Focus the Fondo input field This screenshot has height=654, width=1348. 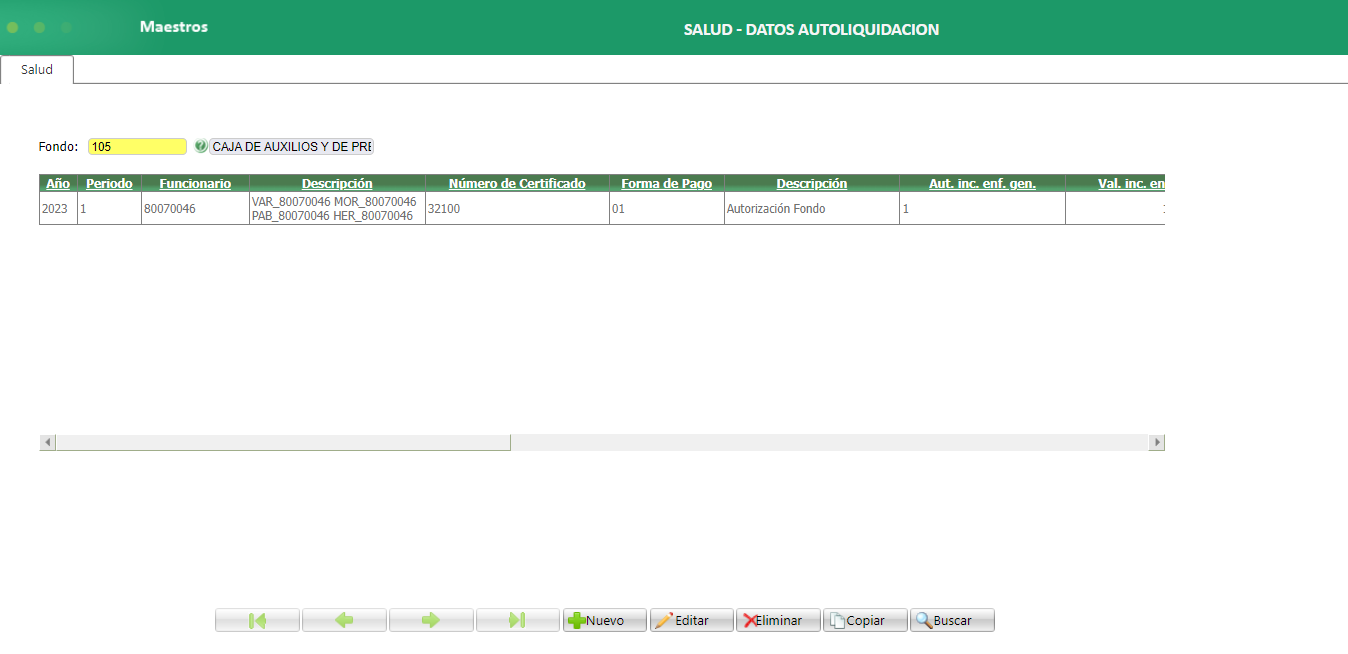(137, 146)
